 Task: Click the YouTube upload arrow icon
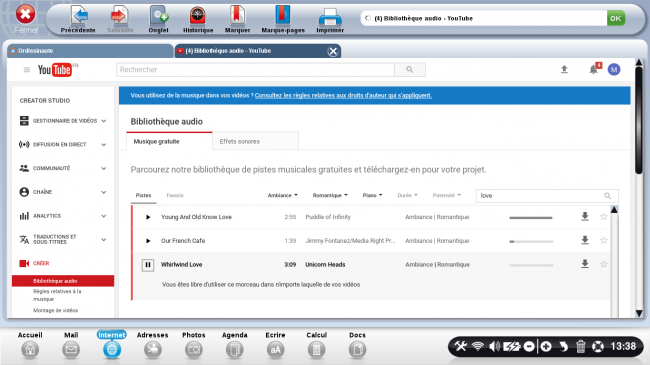pyautogui.click(x=564, y=69)
